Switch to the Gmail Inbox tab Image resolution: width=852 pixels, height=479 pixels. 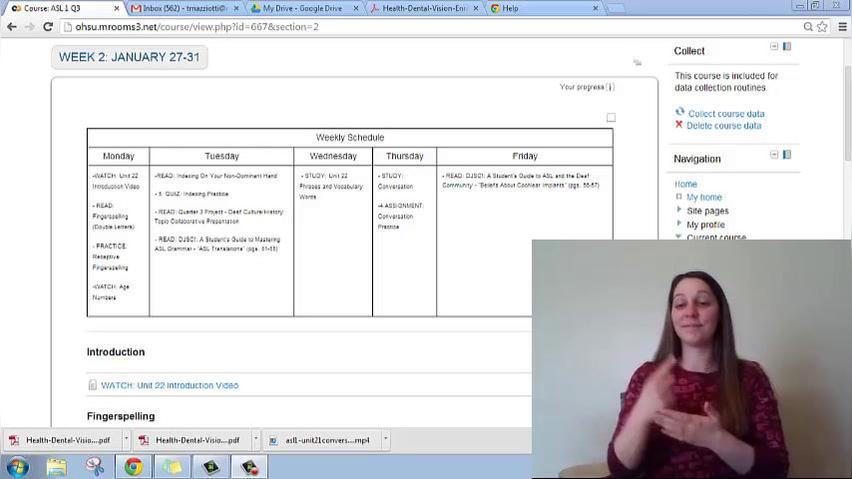182,8
